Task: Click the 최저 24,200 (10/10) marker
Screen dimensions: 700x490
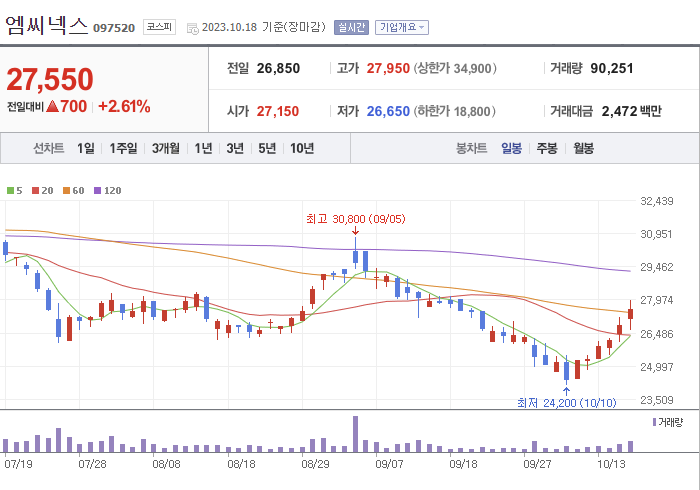Action: click(567, 403)
